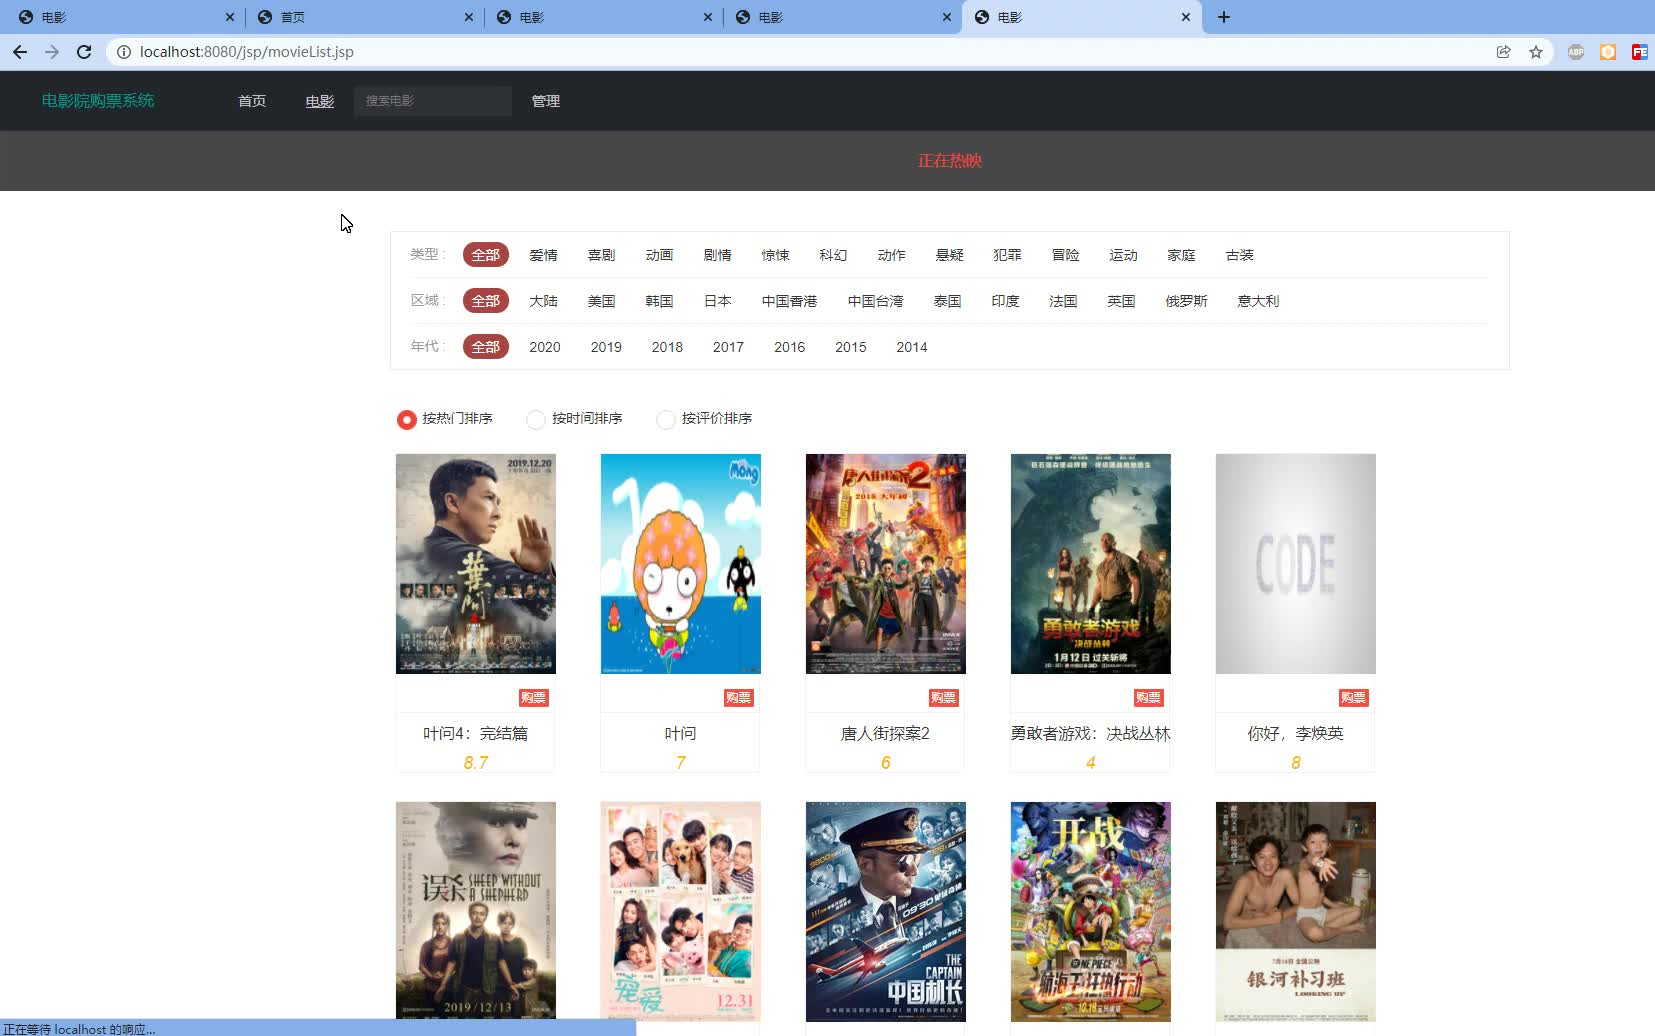Filter by year 2014
Viewport: 1655px width, 1036px height.
point(912,347)
